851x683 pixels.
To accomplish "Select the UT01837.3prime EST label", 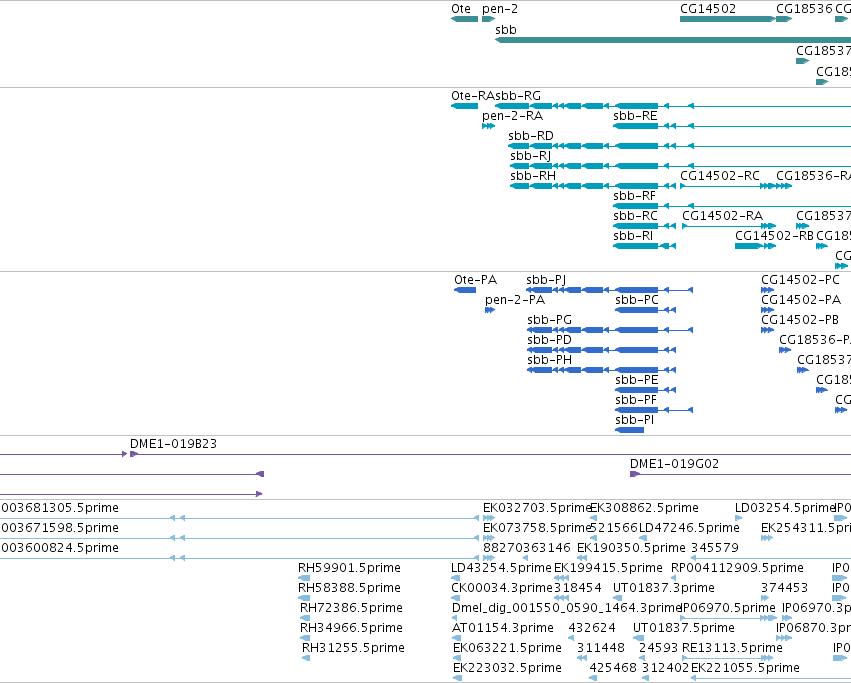I will pos(664,588).
